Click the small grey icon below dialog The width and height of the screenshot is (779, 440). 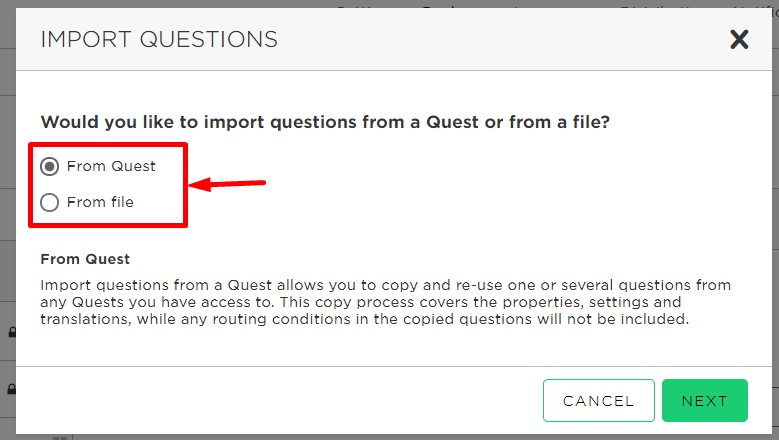[60, 438]
